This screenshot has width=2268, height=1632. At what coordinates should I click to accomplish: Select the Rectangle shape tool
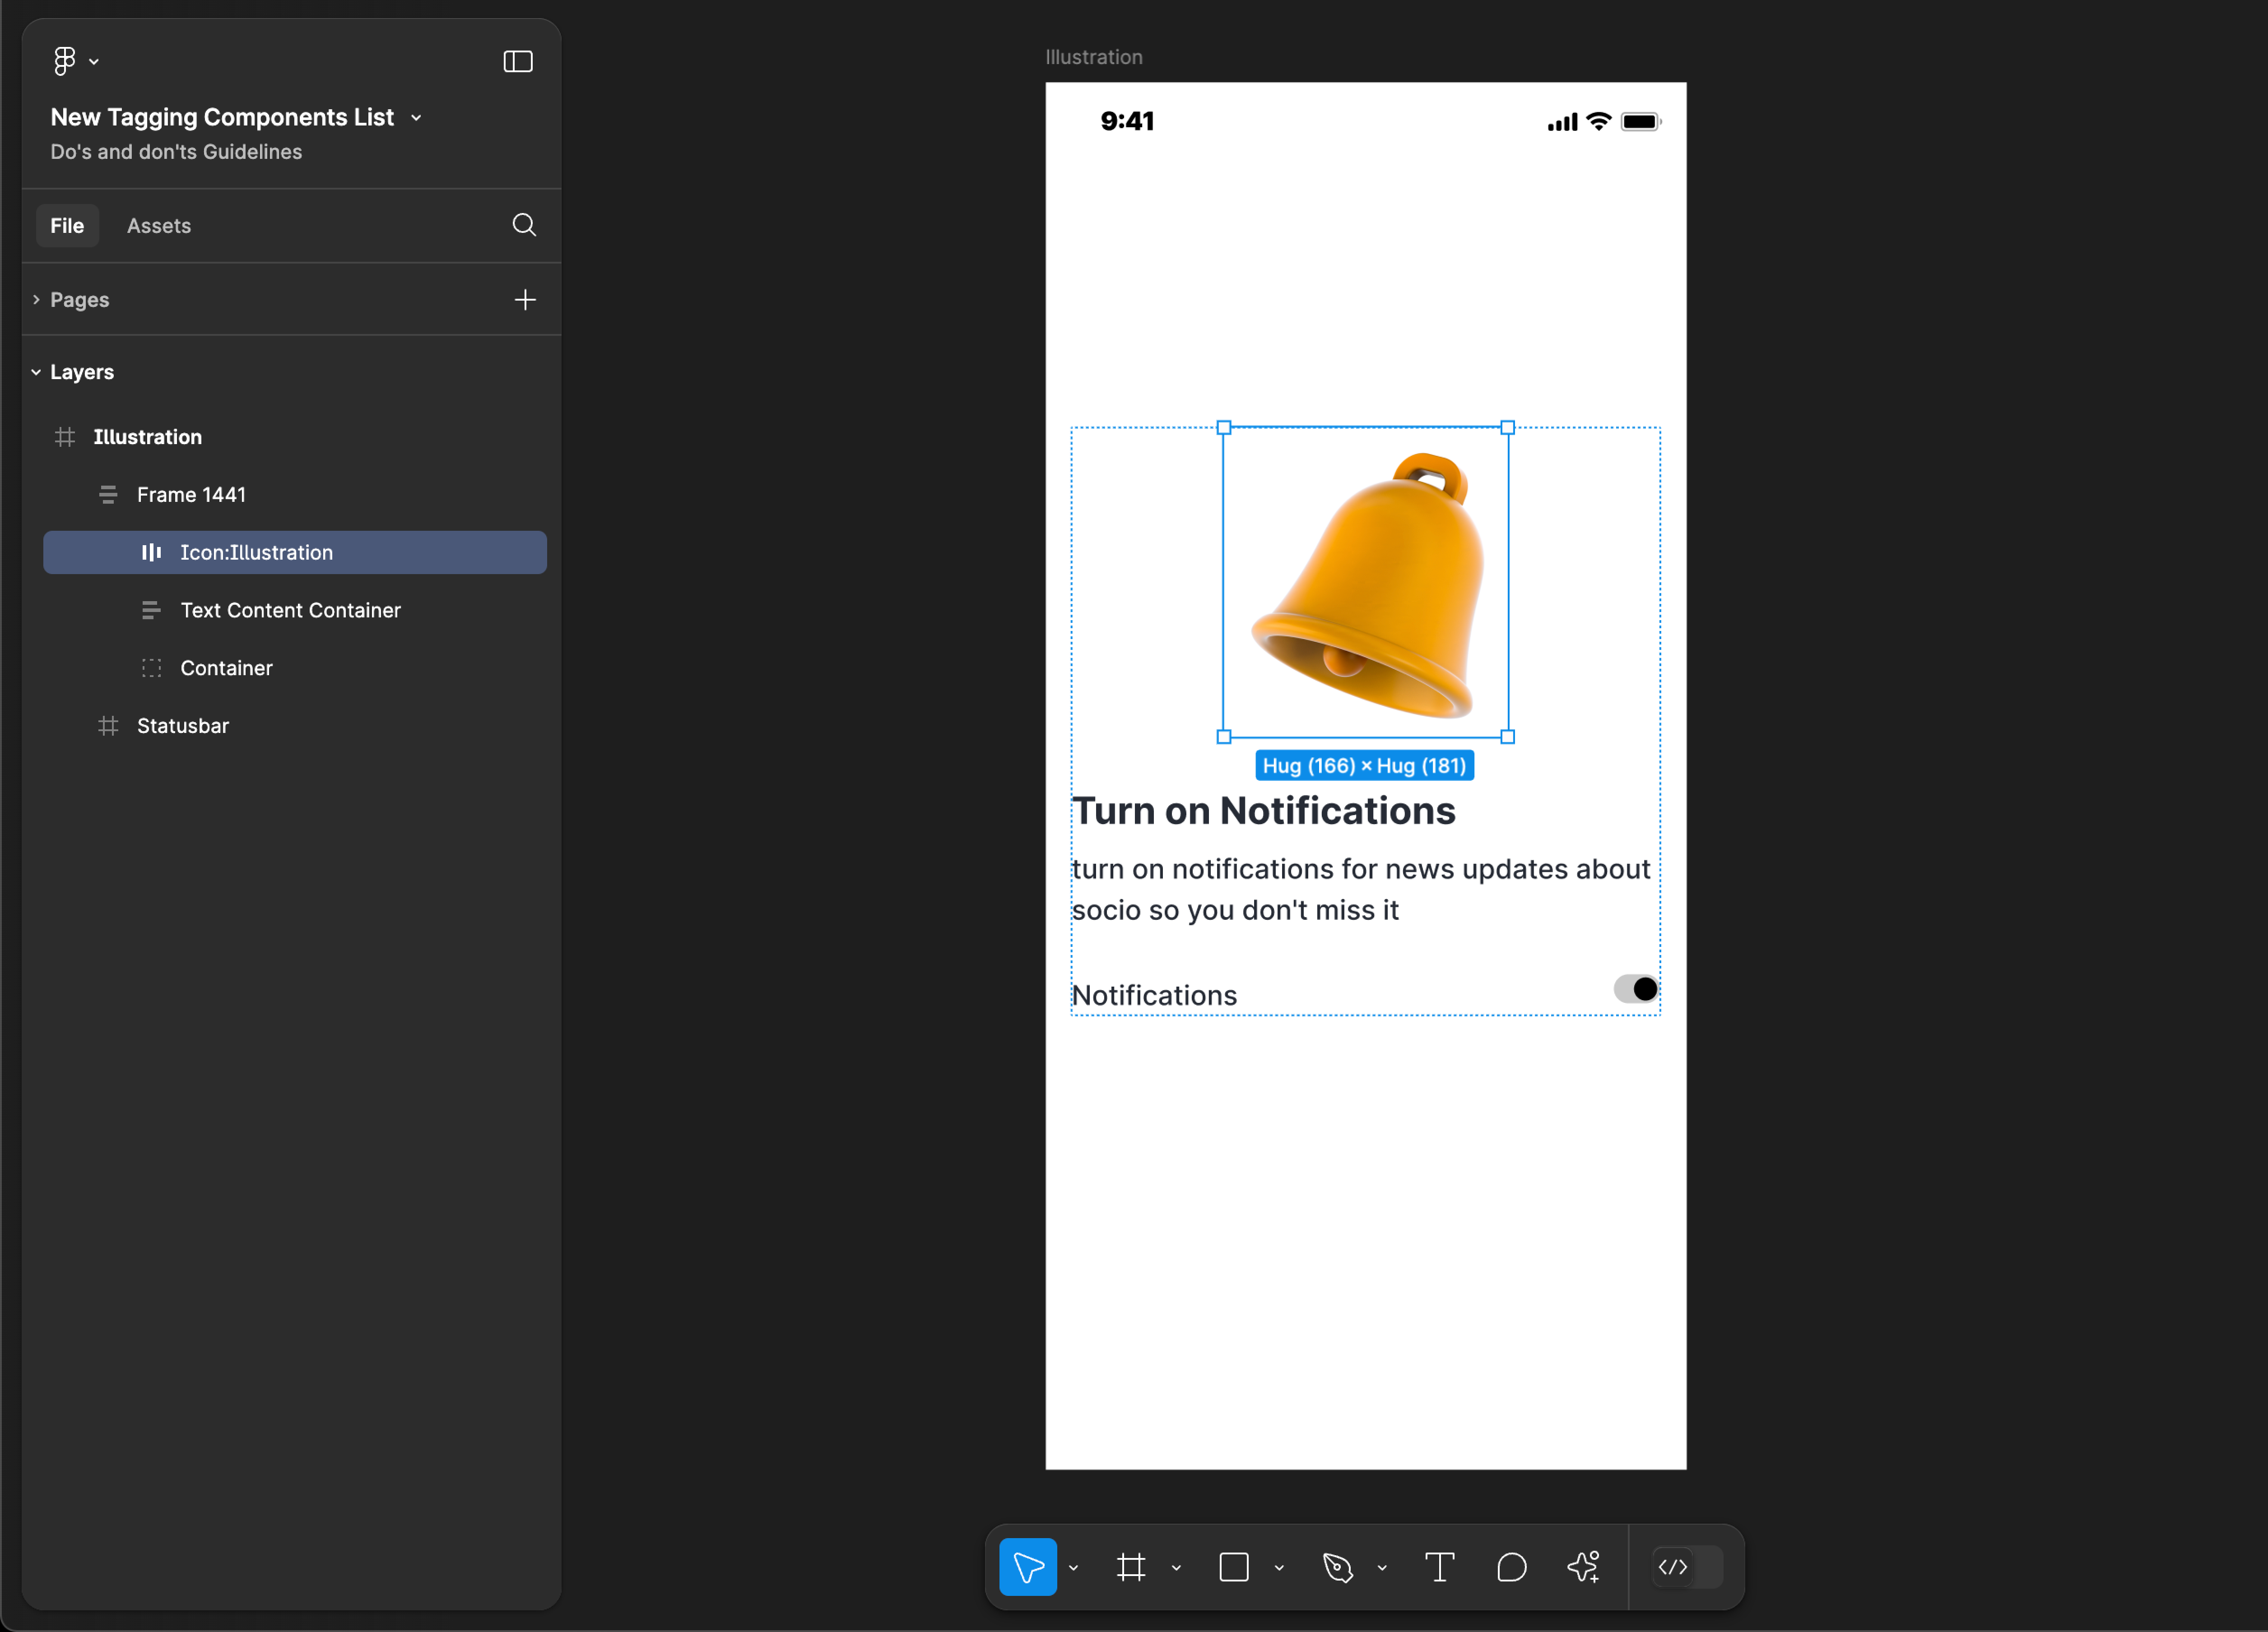click(1234, 1567)
